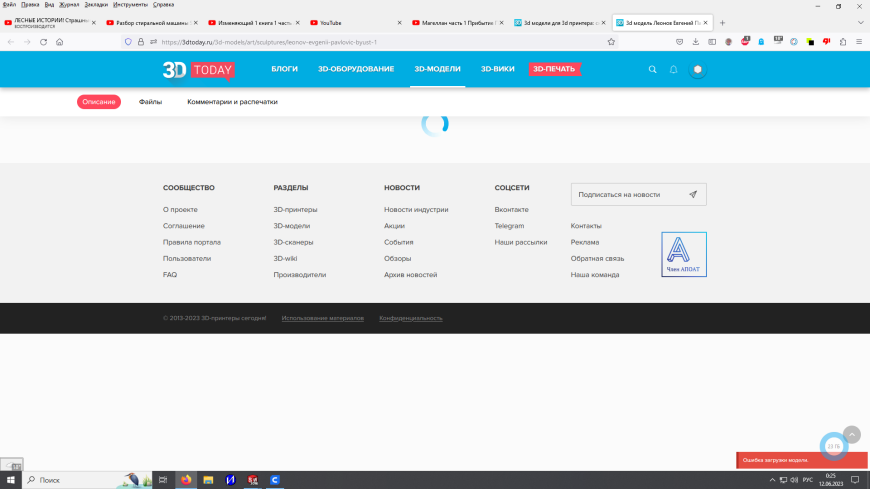Open Windows action center notifications icon
The image size is (870, 489).
click(x=855, y=480)
